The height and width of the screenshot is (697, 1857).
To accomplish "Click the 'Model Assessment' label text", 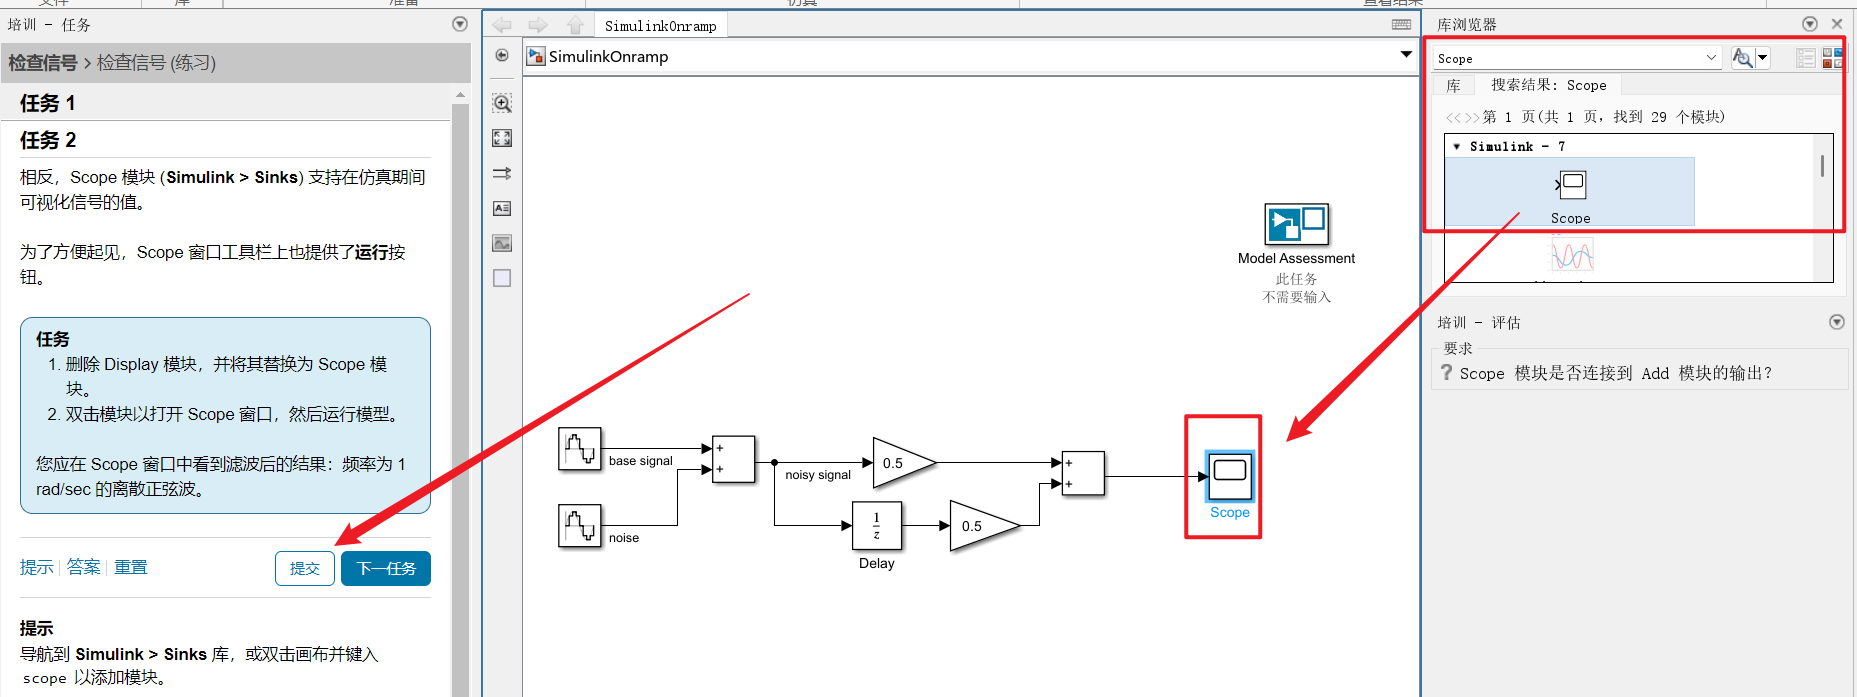I will [x=1296, y=258].
